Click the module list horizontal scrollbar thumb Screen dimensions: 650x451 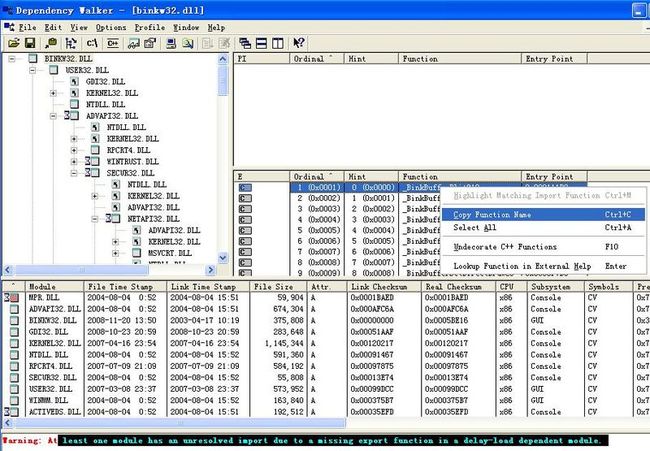tap(180, 422)
